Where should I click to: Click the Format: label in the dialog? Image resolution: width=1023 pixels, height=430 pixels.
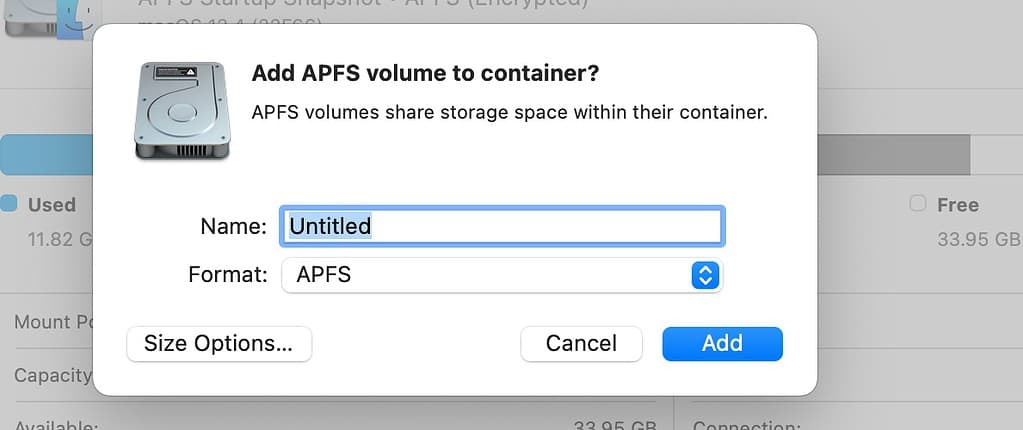pyautogui.click(x=228, y=274)
